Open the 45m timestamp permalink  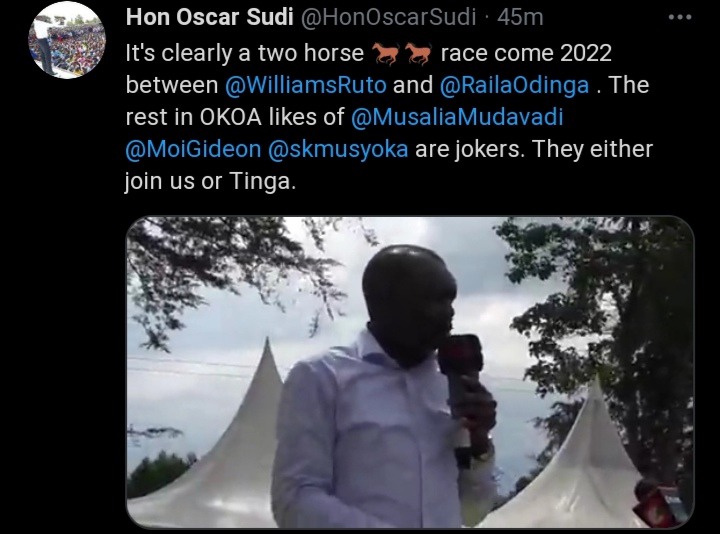point(520,17)
